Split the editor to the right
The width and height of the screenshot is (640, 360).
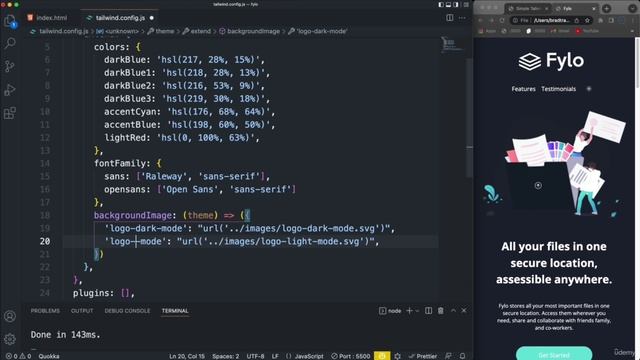coord(449,18)
